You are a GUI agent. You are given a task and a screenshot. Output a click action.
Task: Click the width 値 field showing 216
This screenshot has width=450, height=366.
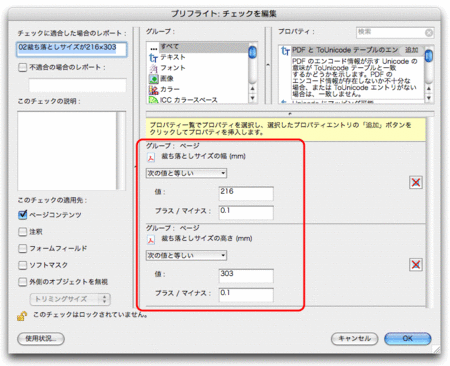(246, 194)
